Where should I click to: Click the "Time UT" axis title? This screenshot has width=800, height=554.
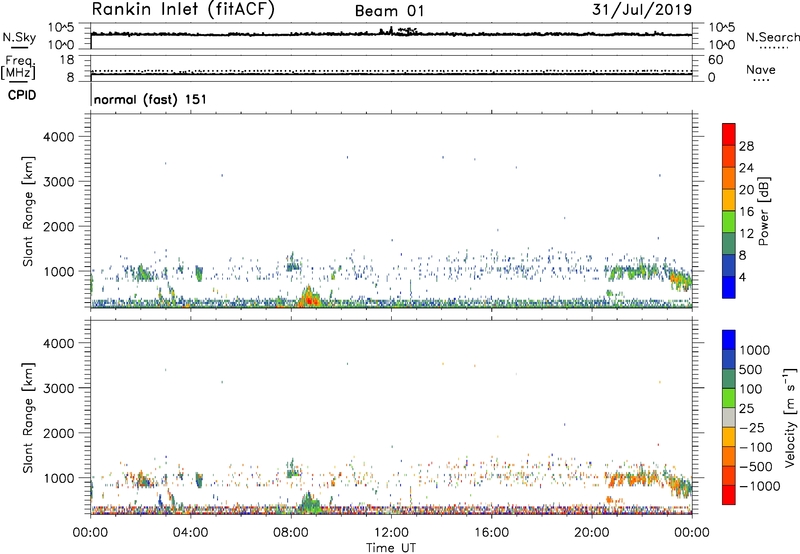coord(391,548)
